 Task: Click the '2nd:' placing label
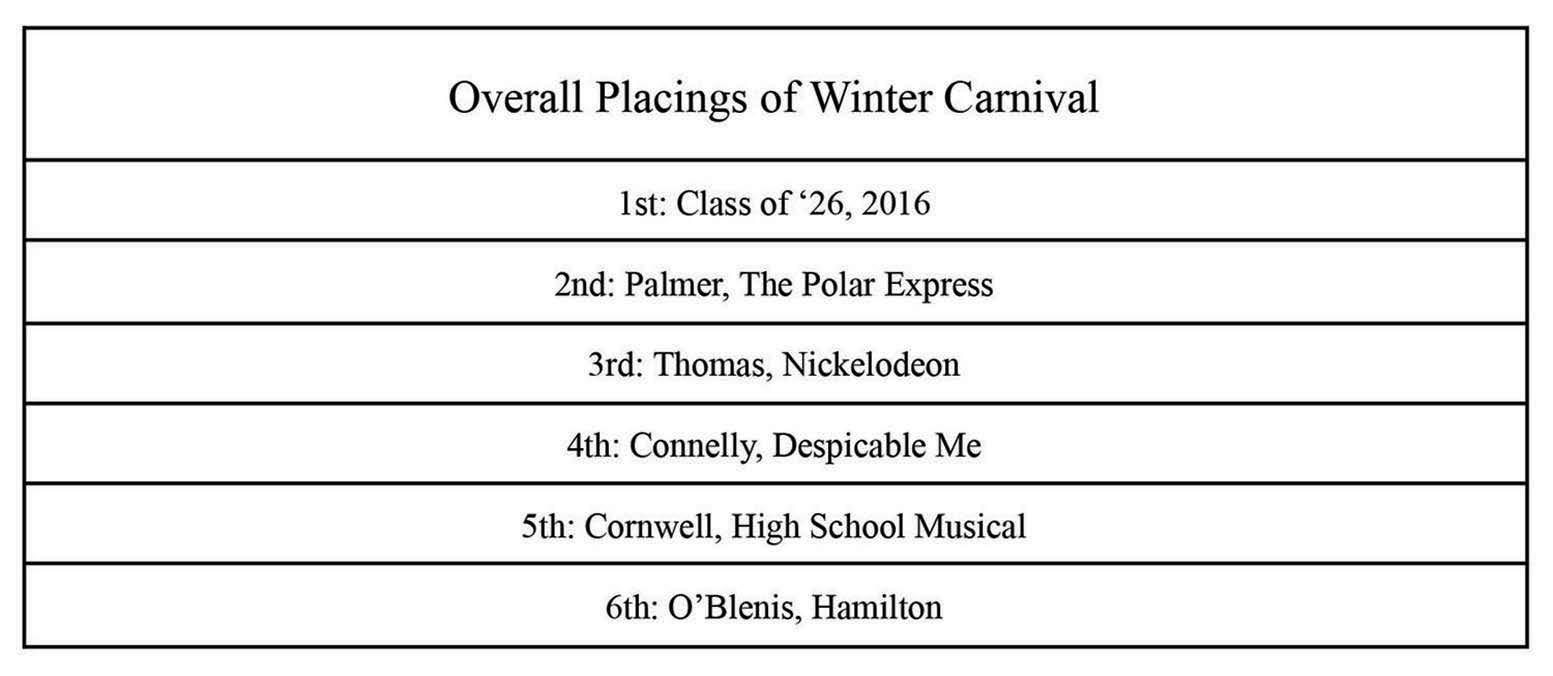(x=584, y=285)
